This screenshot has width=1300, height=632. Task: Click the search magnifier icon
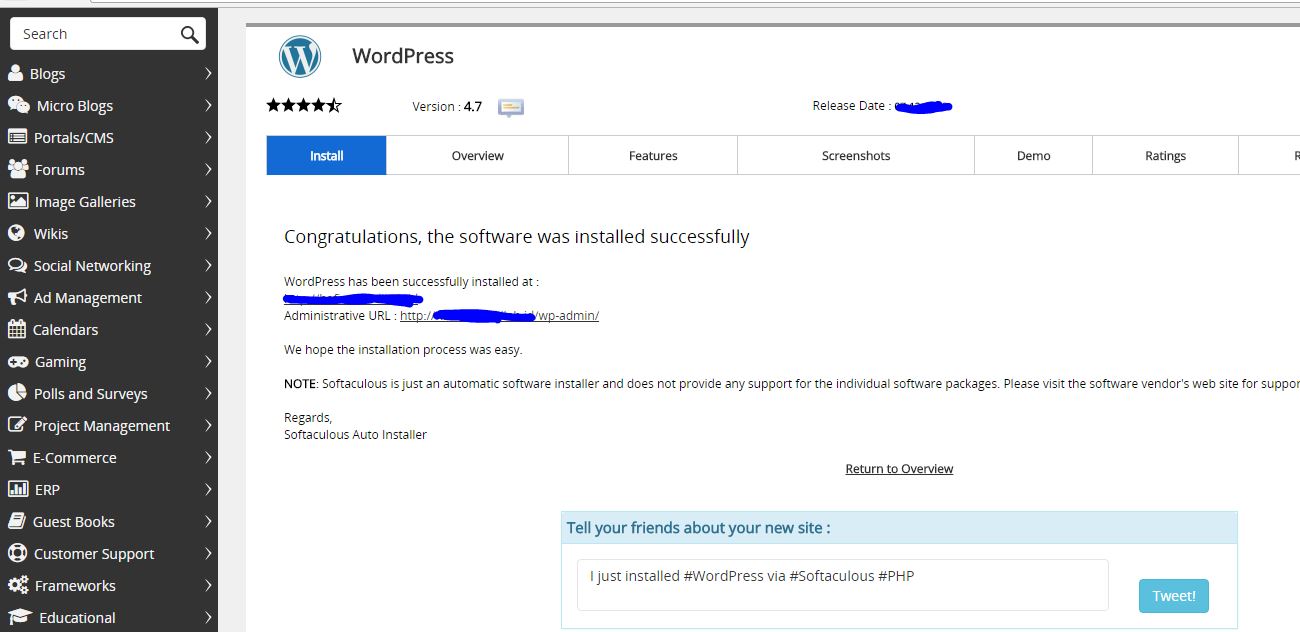(189, 34)
